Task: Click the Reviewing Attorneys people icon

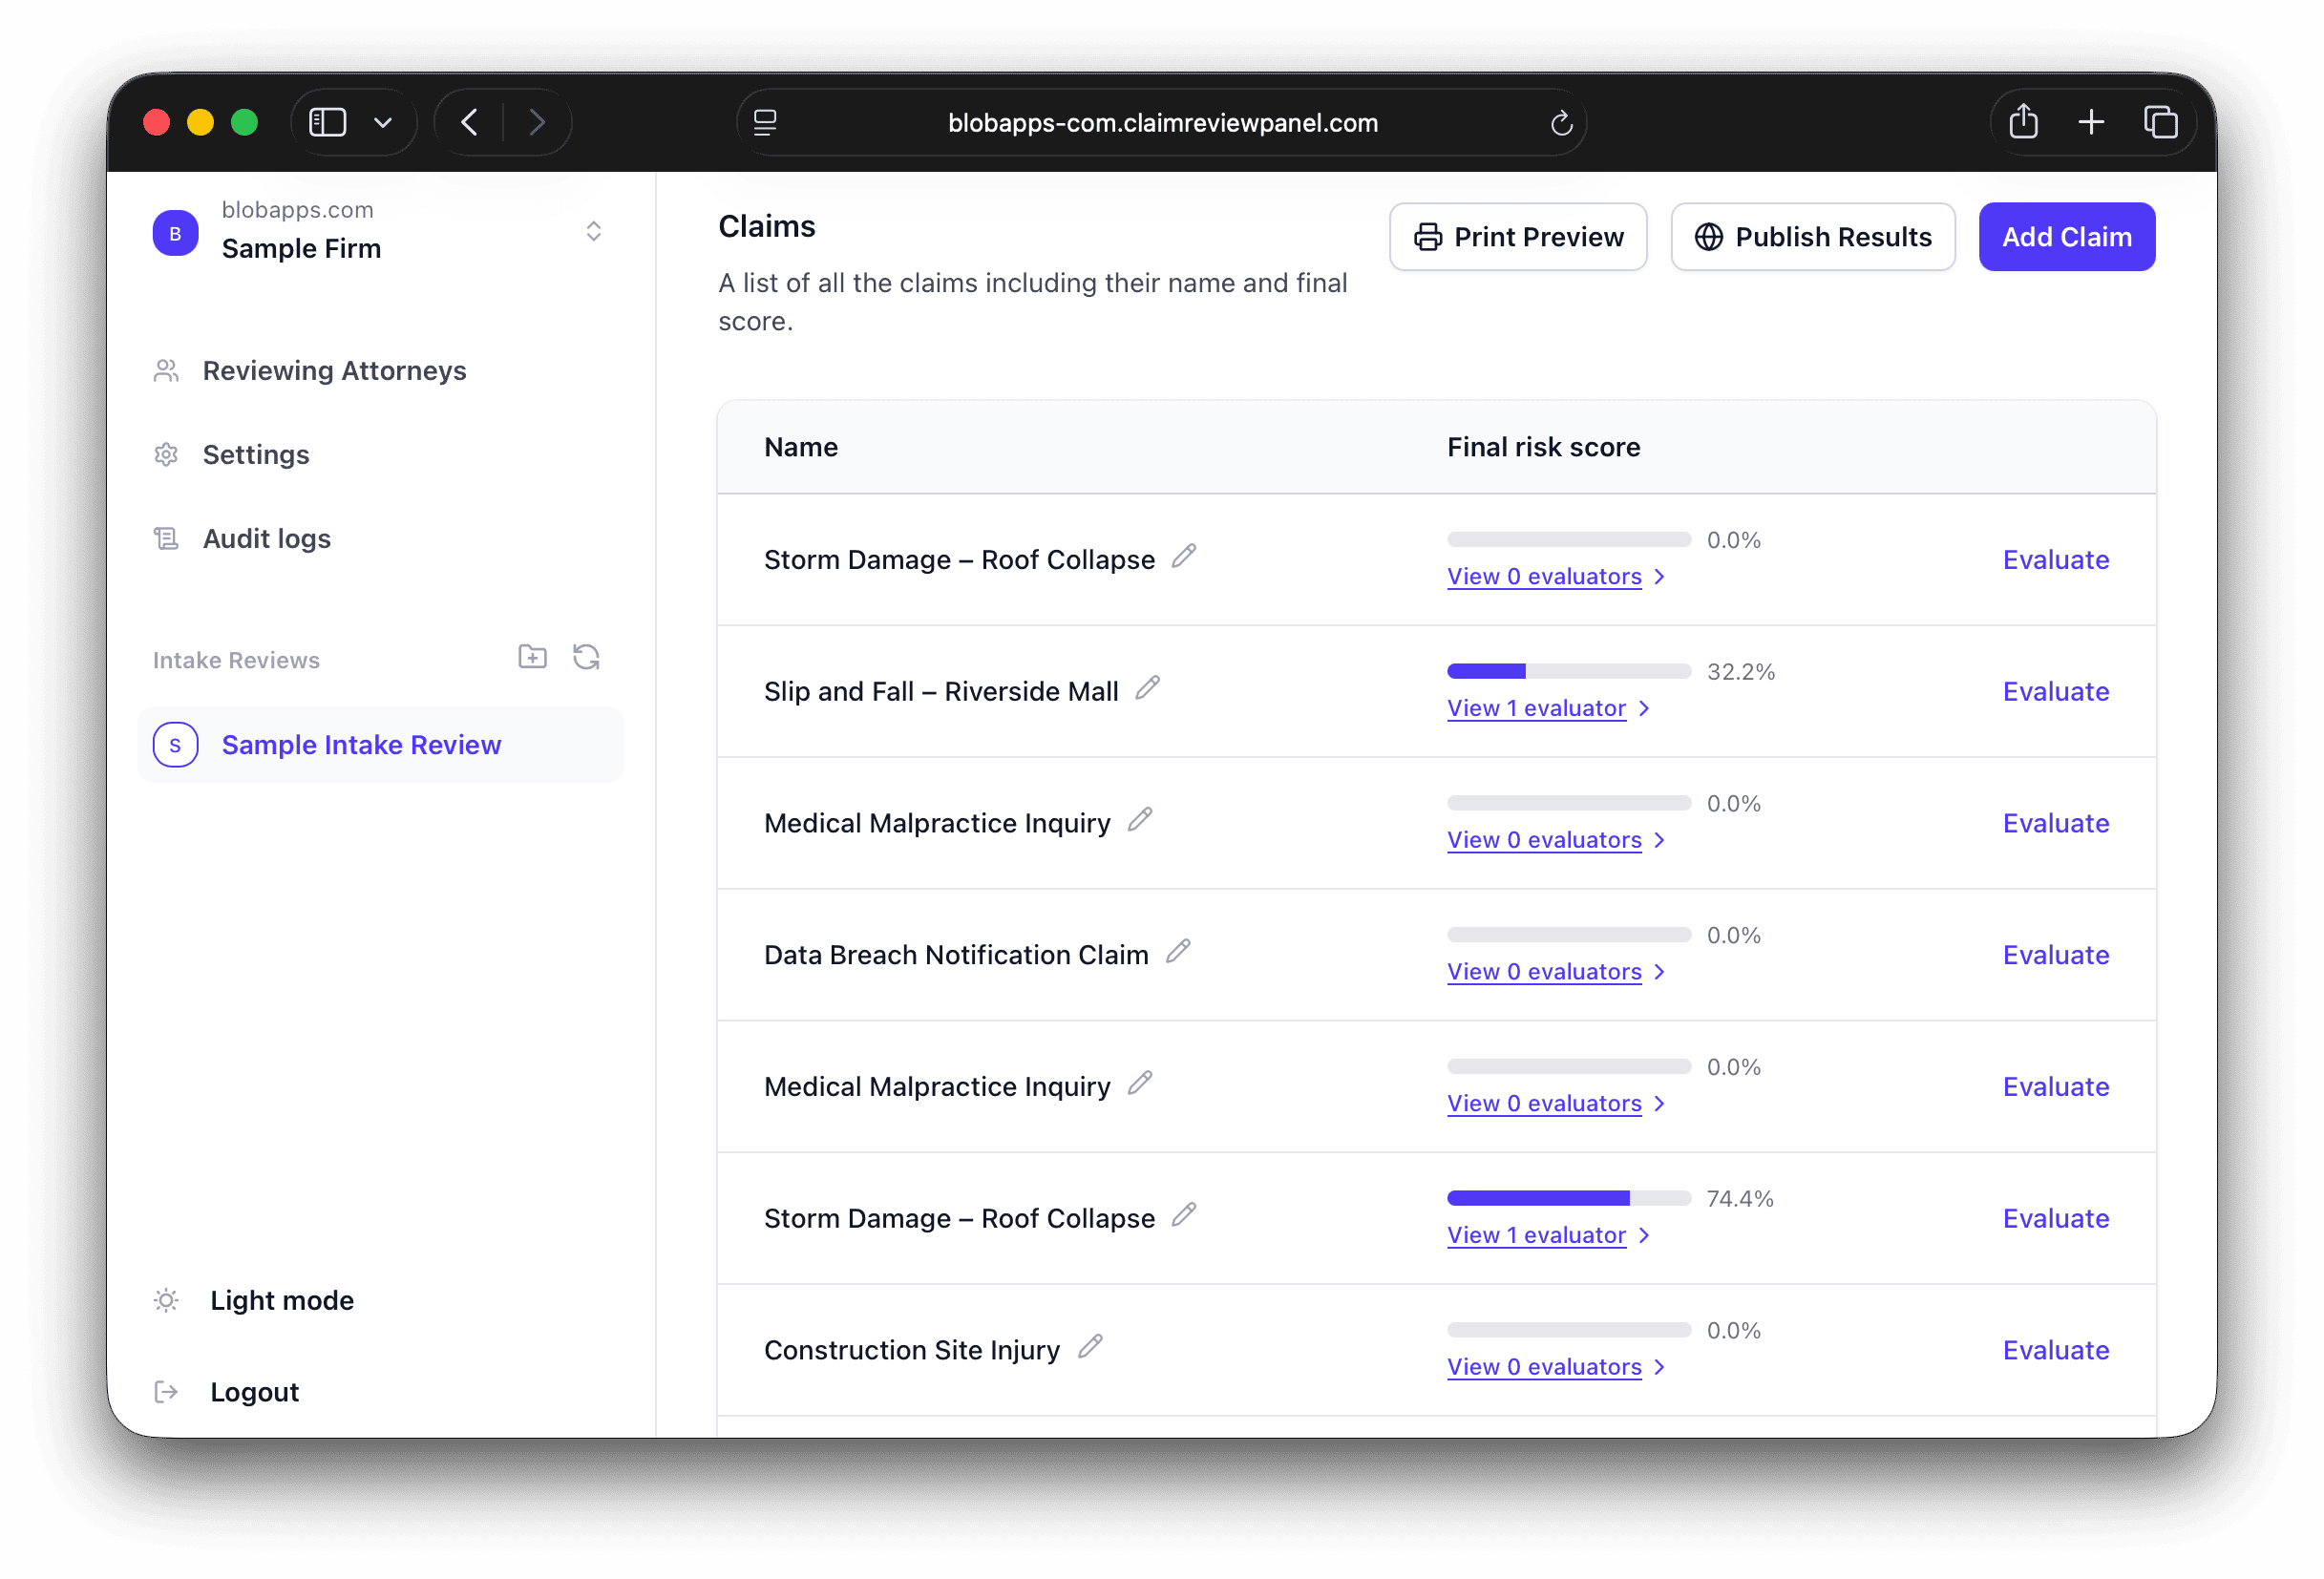Action: pos(166,371)
